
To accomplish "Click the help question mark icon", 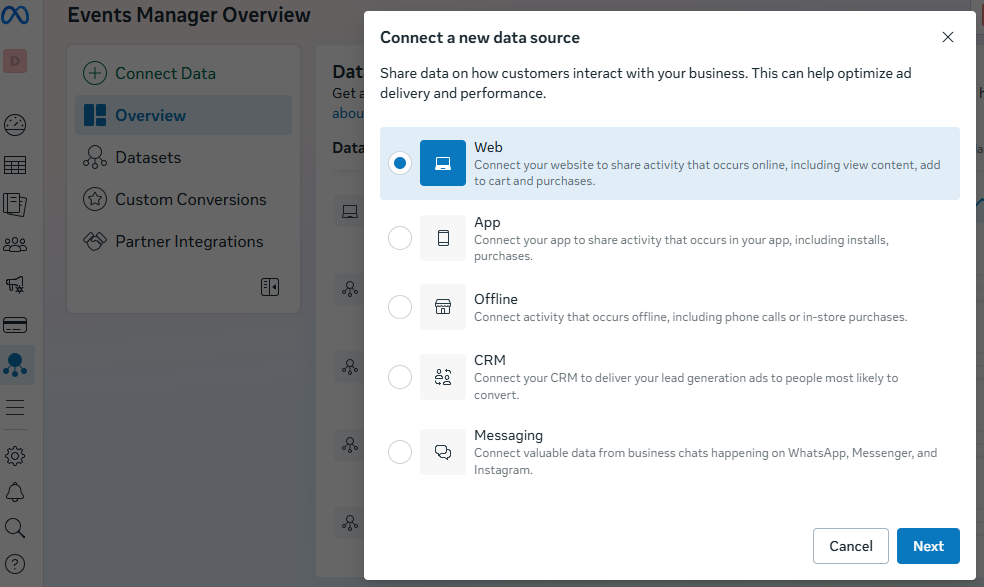I will point(15,564).
